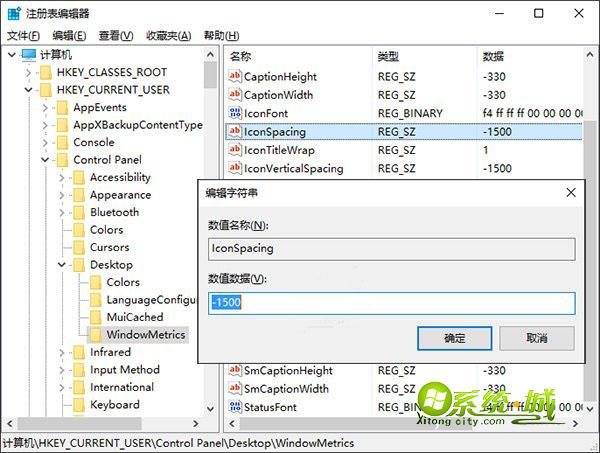Confirm with the 确定 button
Screen dimensions: 600x453
tap(455, 338)
